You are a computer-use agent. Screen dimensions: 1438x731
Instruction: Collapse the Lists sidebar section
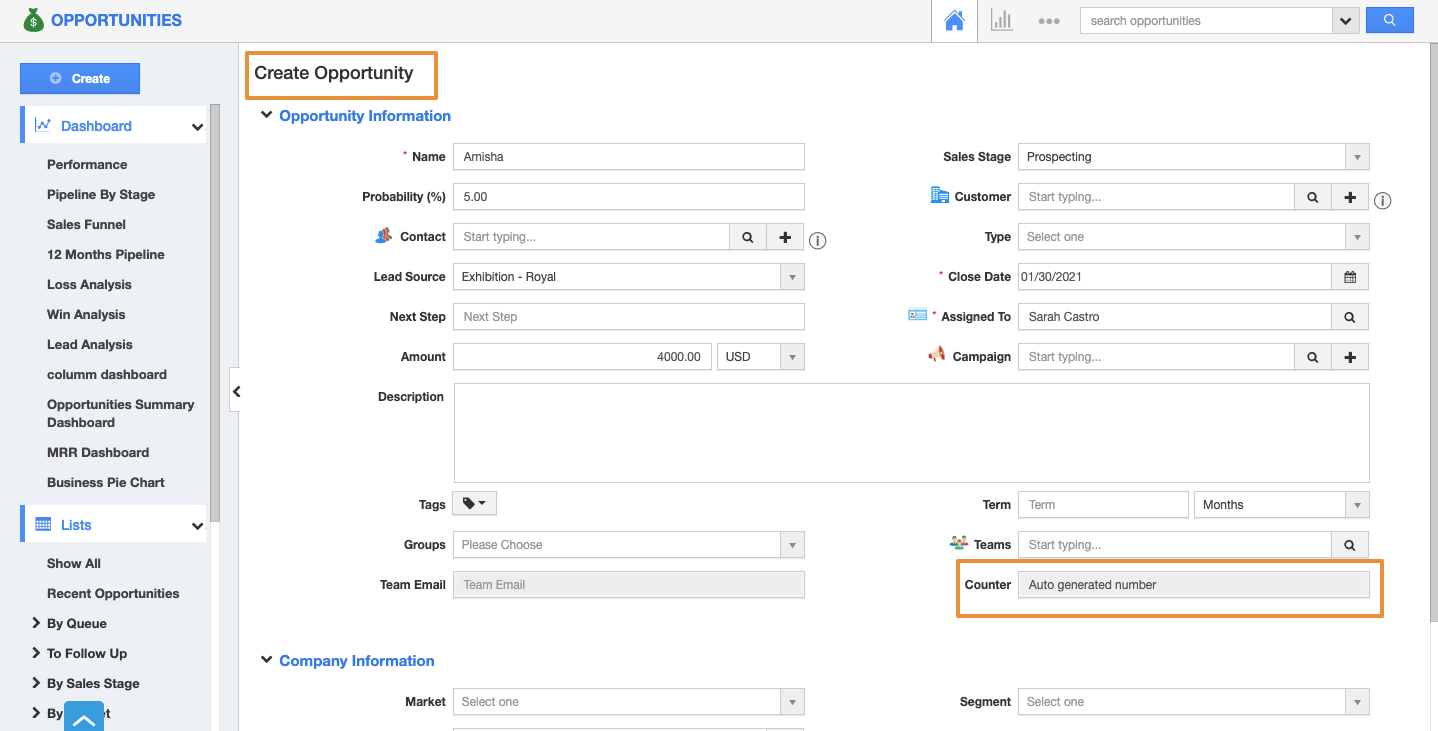[x=197, y=526]
